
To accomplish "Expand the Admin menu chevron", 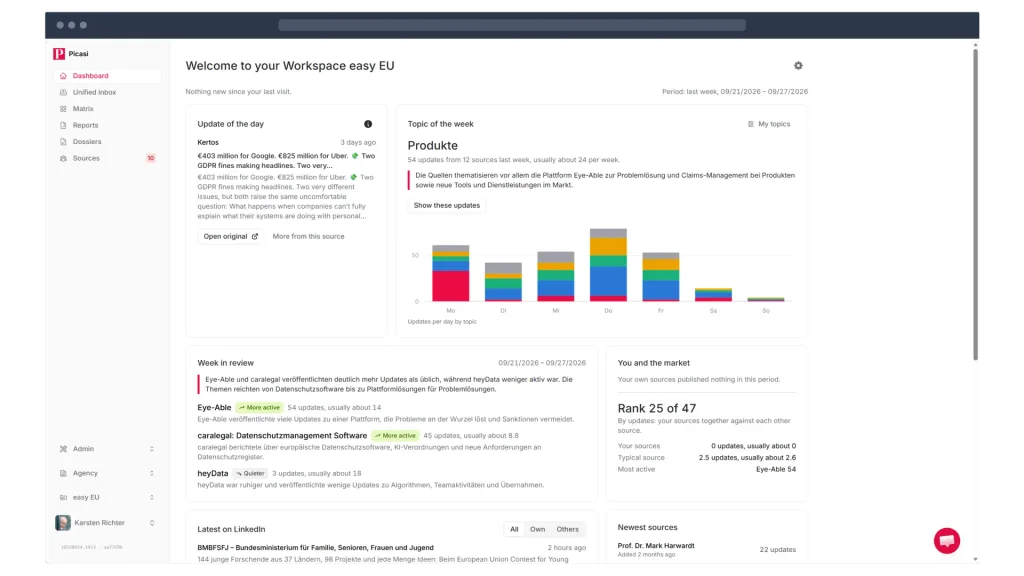I will (152, 449).
